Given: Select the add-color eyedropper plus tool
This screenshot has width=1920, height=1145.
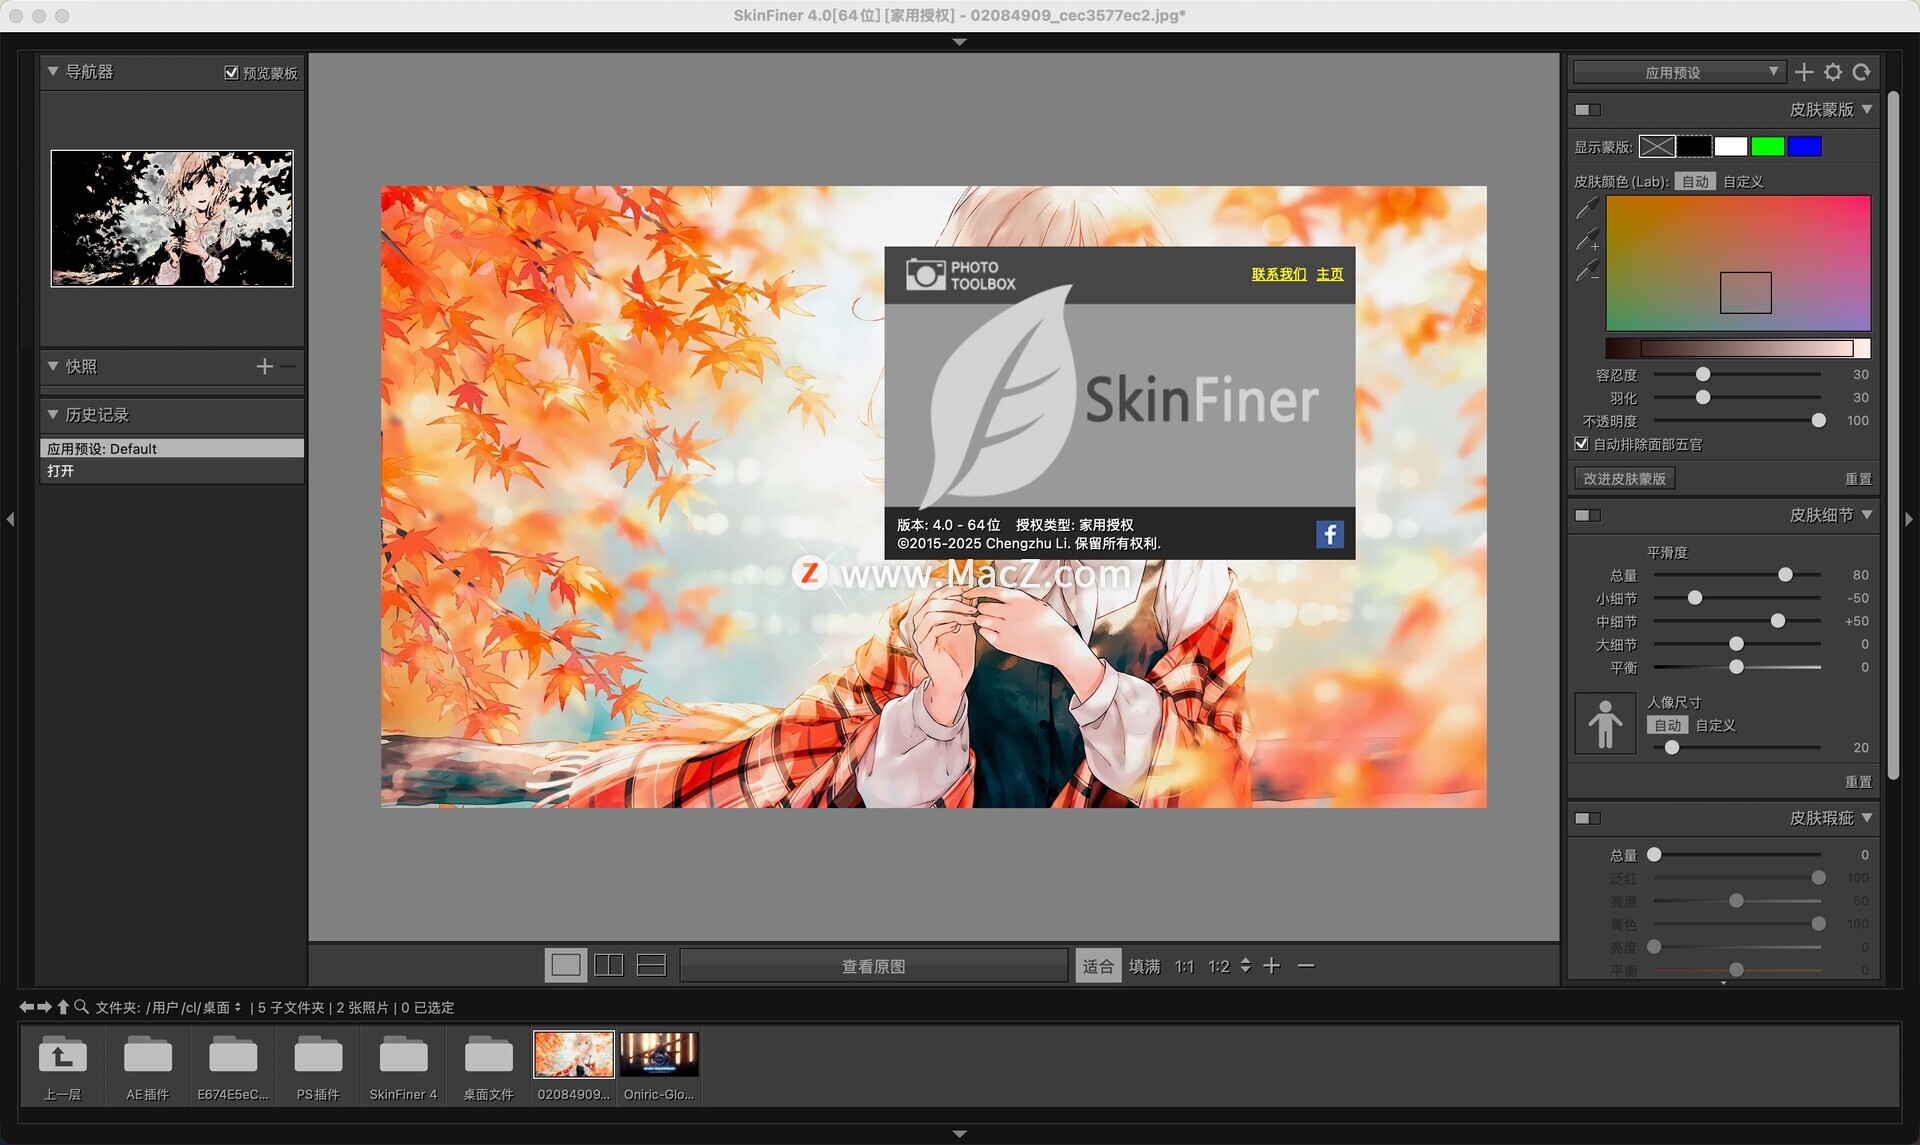Looking at the screenshot, I should [x=1587, y=239].
